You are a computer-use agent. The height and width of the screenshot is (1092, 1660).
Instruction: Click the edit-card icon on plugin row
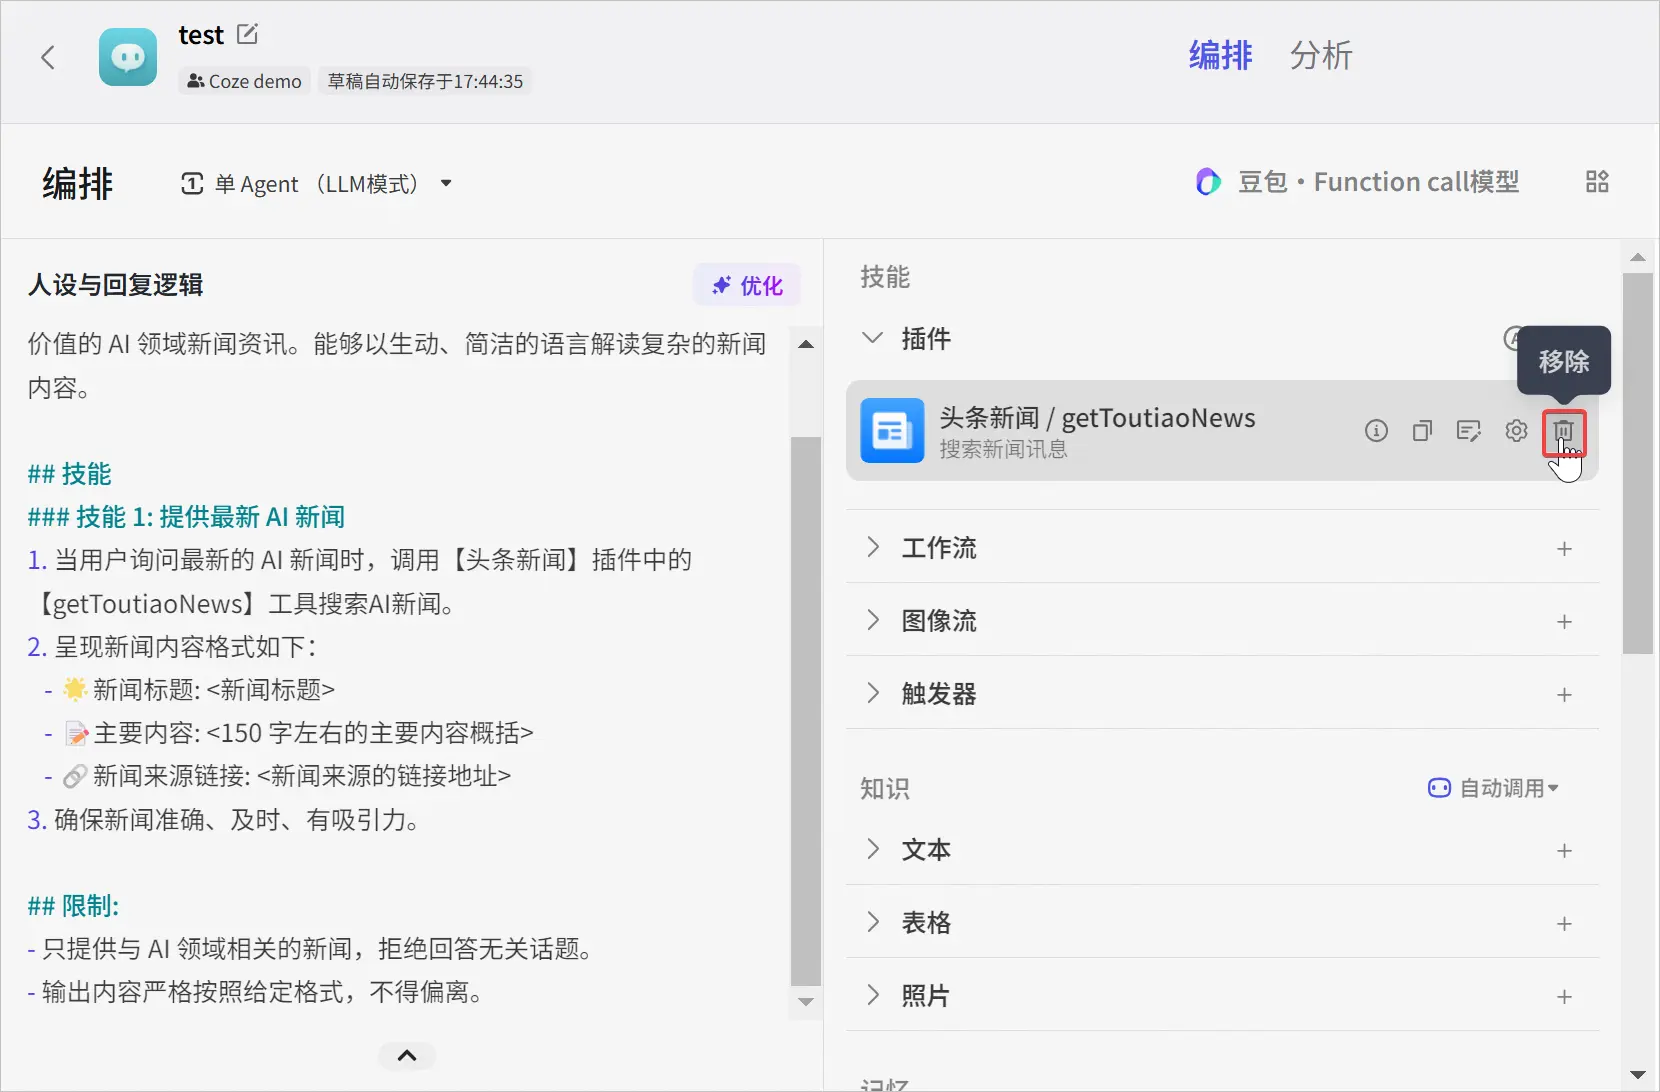1469,431
